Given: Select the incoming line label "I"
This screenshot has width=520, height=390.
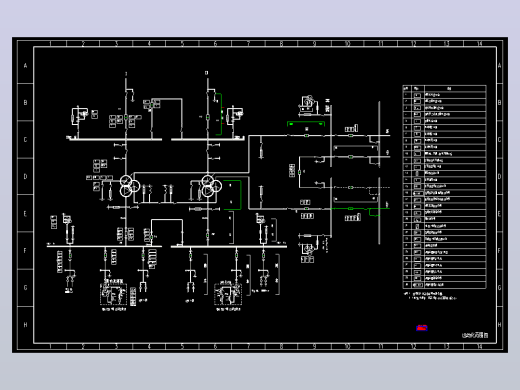Looking at the screenshot, I should 126,74.
